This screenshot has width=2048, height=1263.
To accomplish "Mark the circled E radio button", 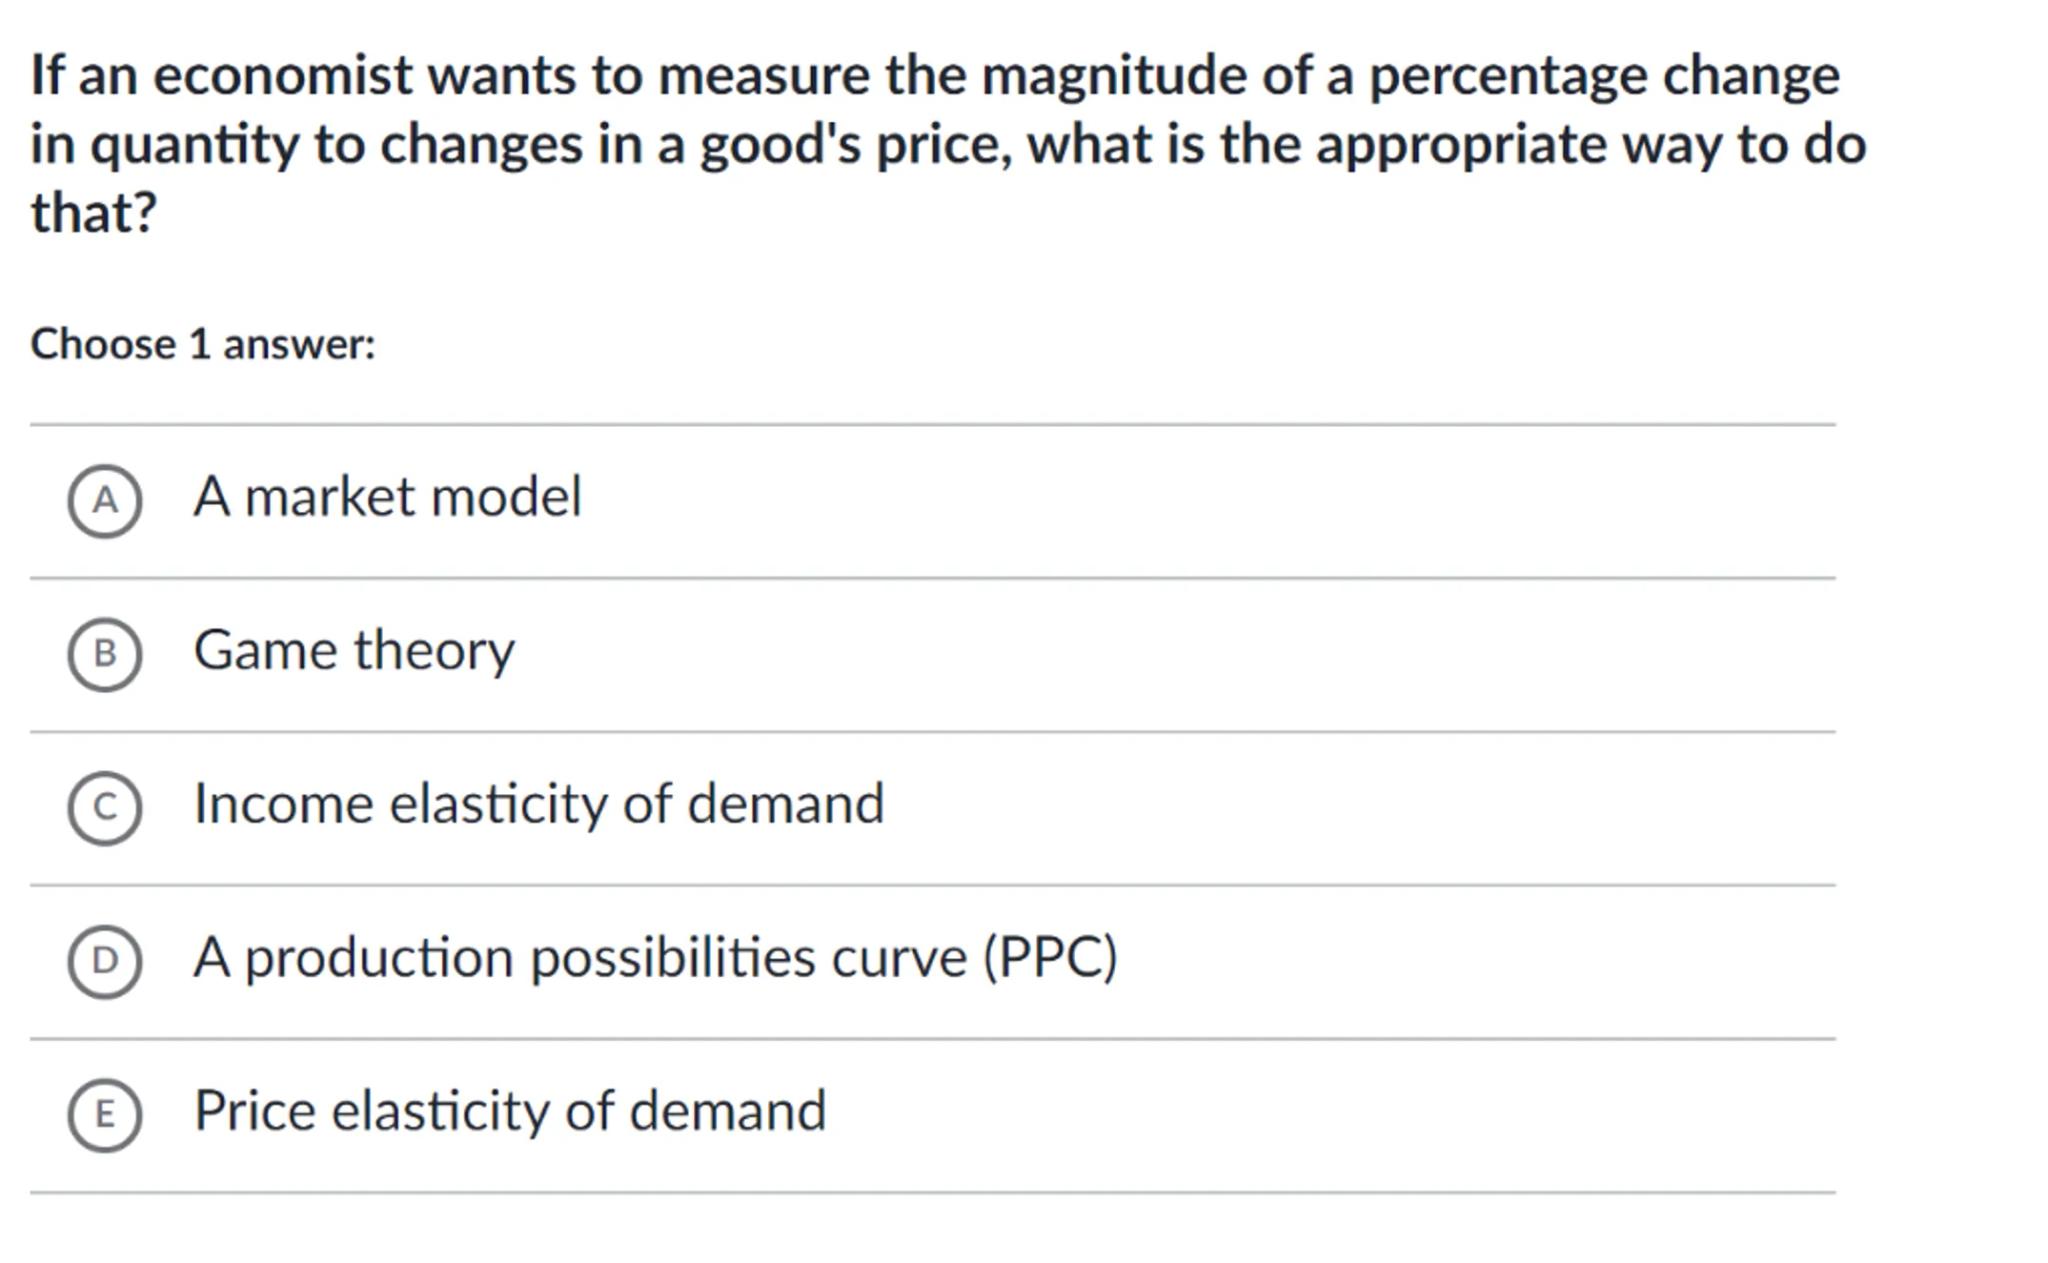I will (x=104, y=1114).
